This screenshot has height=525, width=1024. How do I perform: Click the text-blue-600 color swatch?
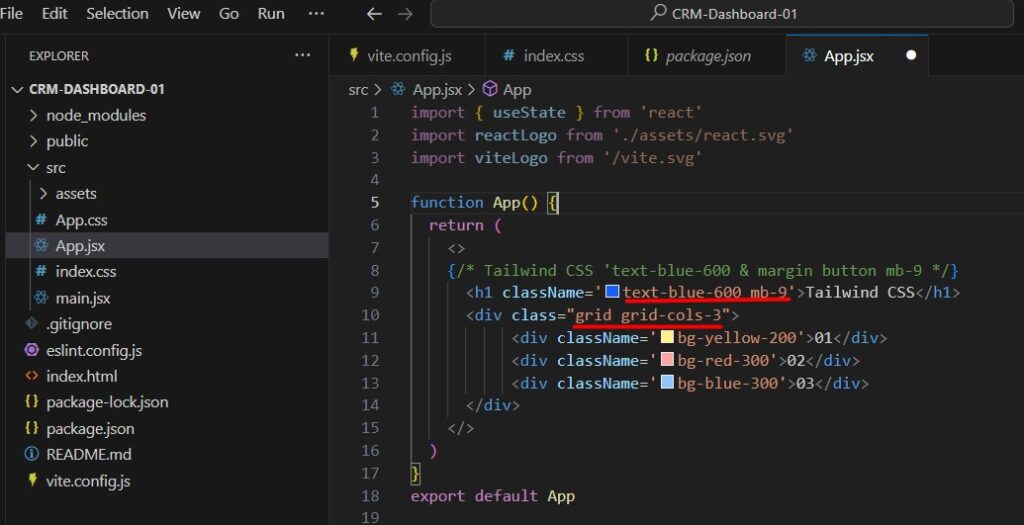point(612,293)
